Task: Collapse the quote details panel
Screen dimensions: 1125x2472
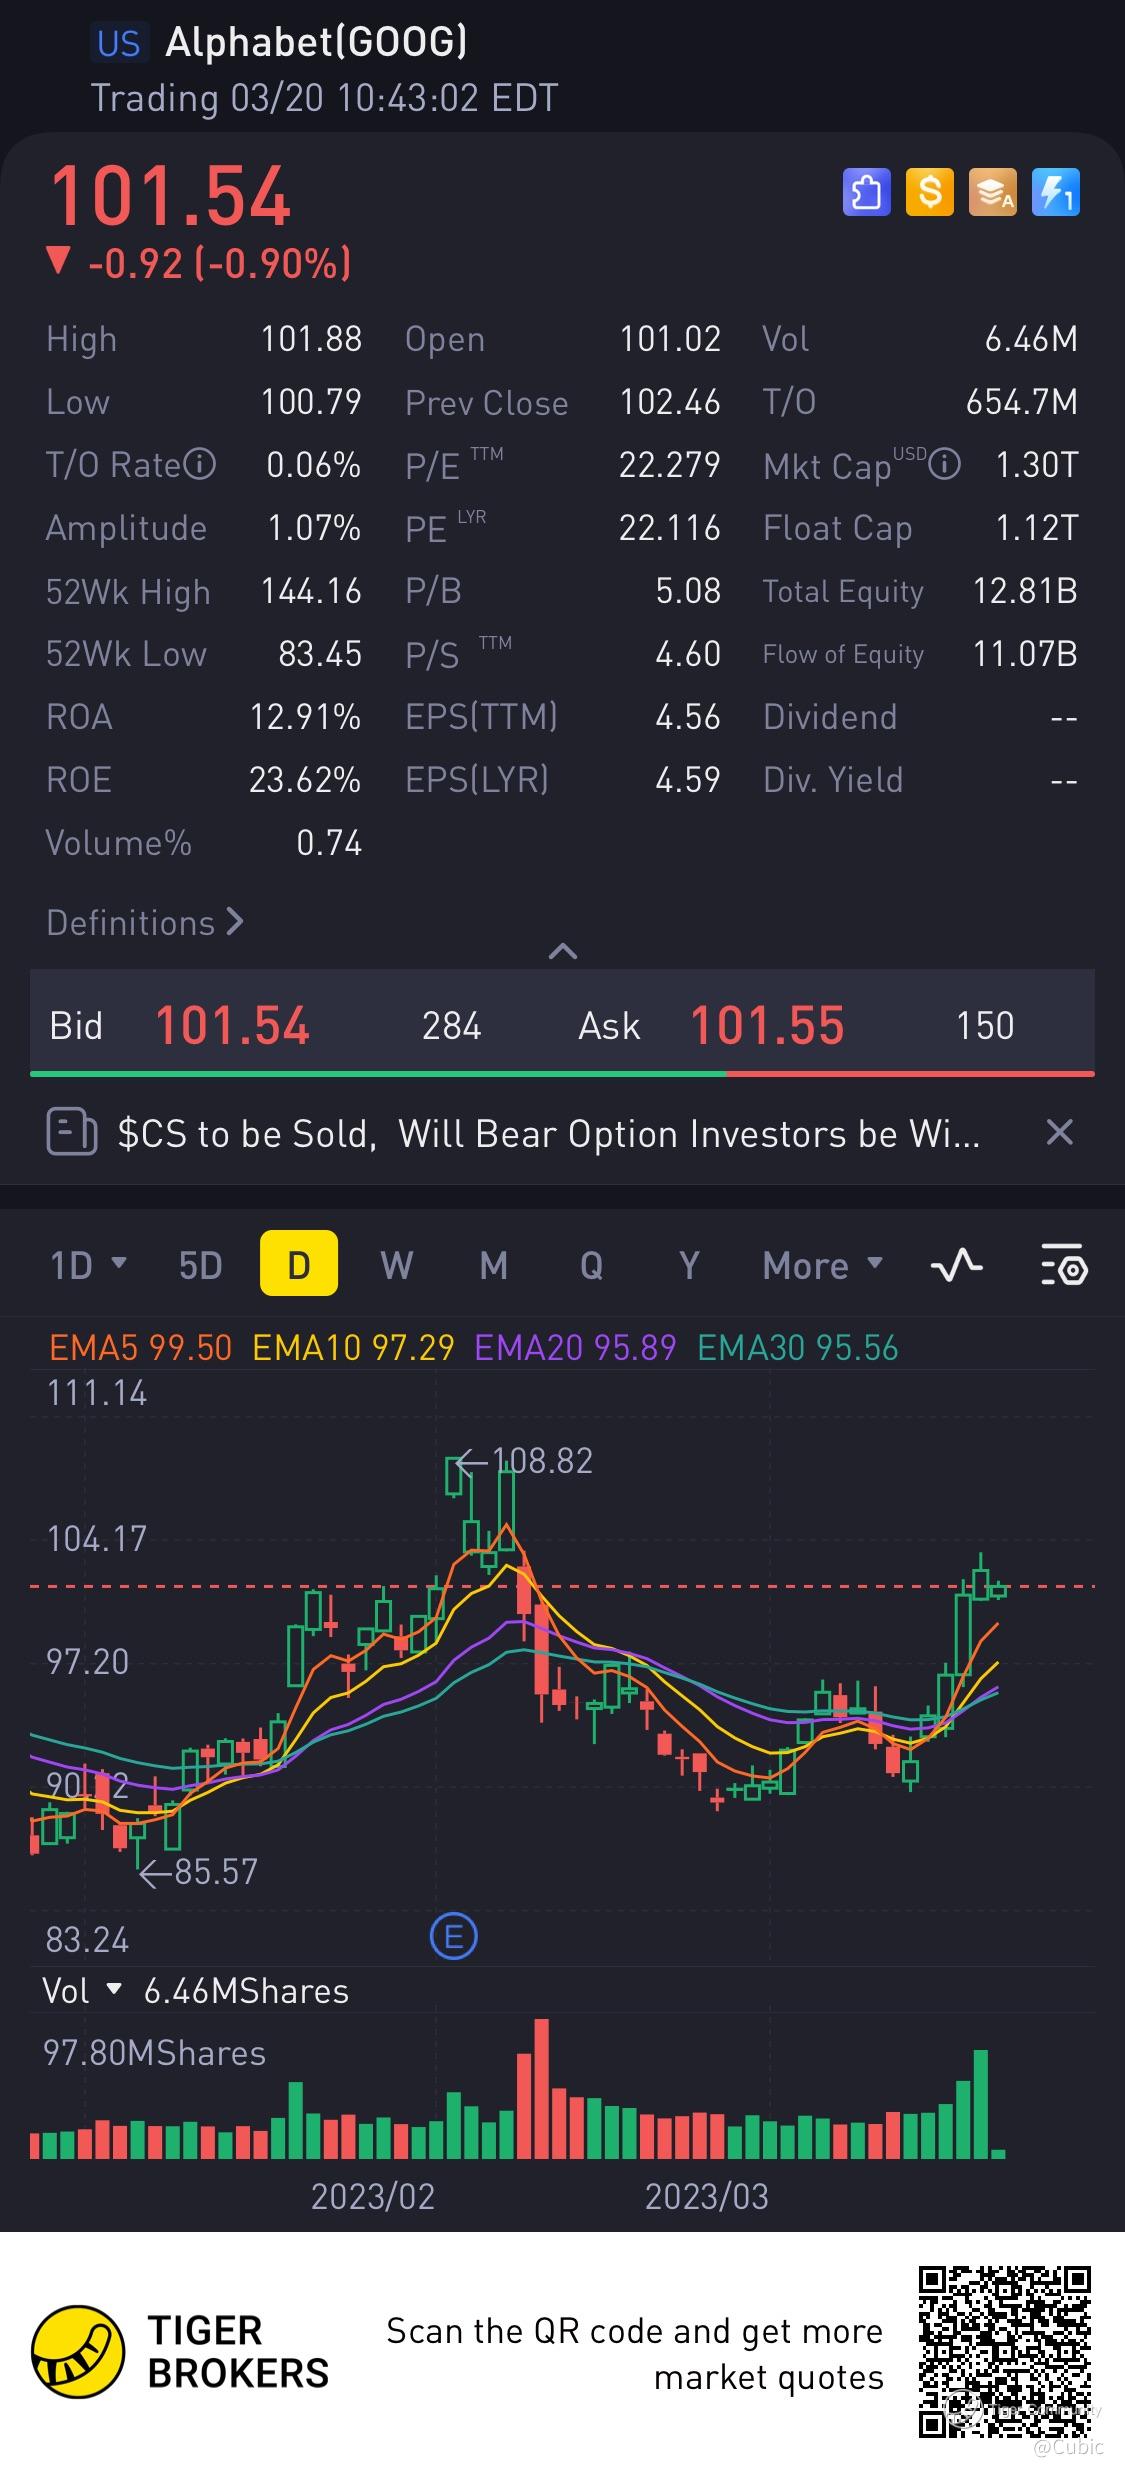Action: [x=563, y=951]
